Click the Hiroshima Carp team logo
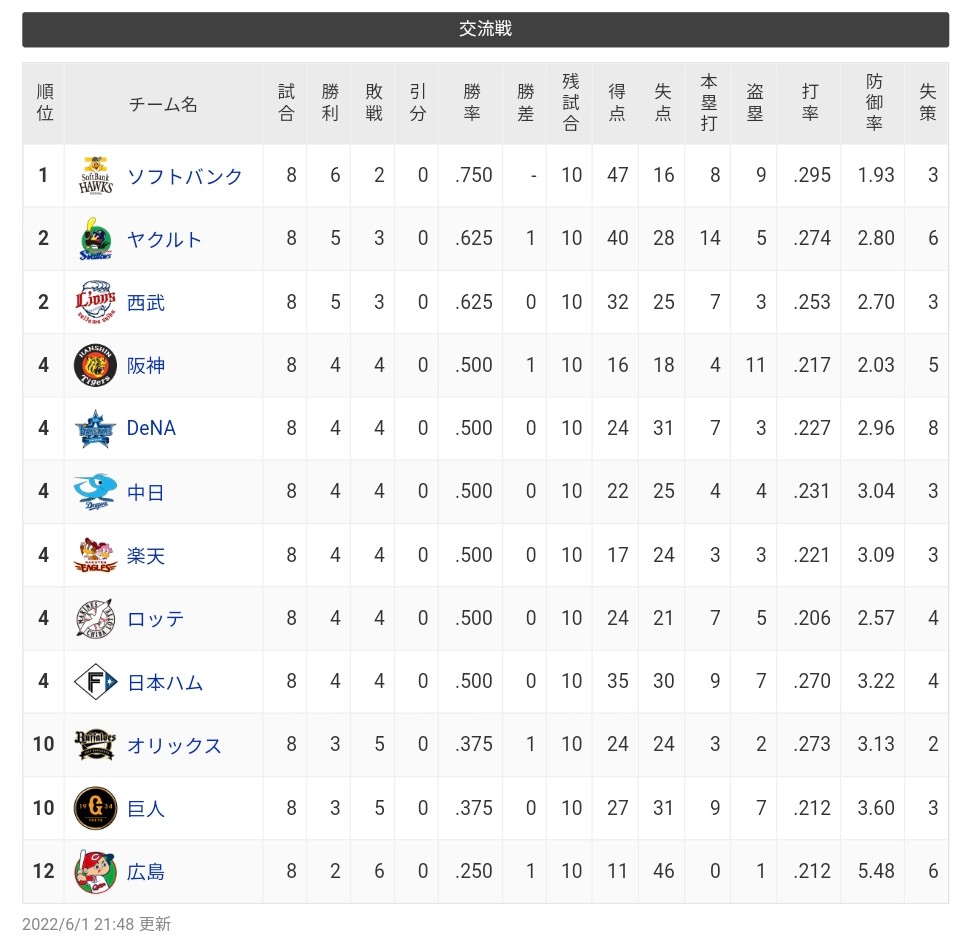969x944 pixels. coord(96,872)
